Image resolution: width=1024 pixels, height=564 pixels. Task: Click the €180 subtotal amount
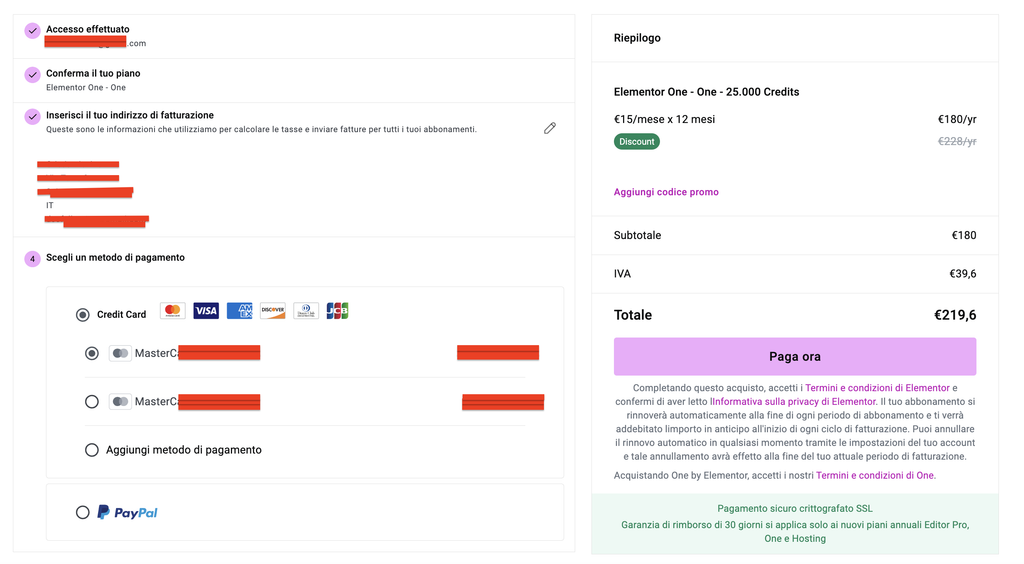[x=964, y=236]
